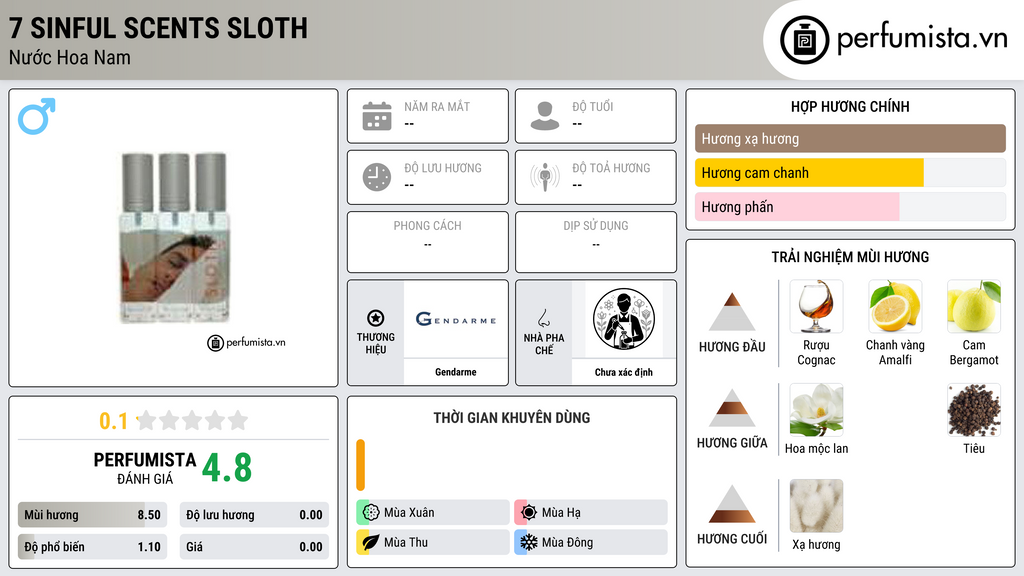Click the Mùa Hạ sun icon
Screen dimensions: 1024x576
tap(529, 513)
